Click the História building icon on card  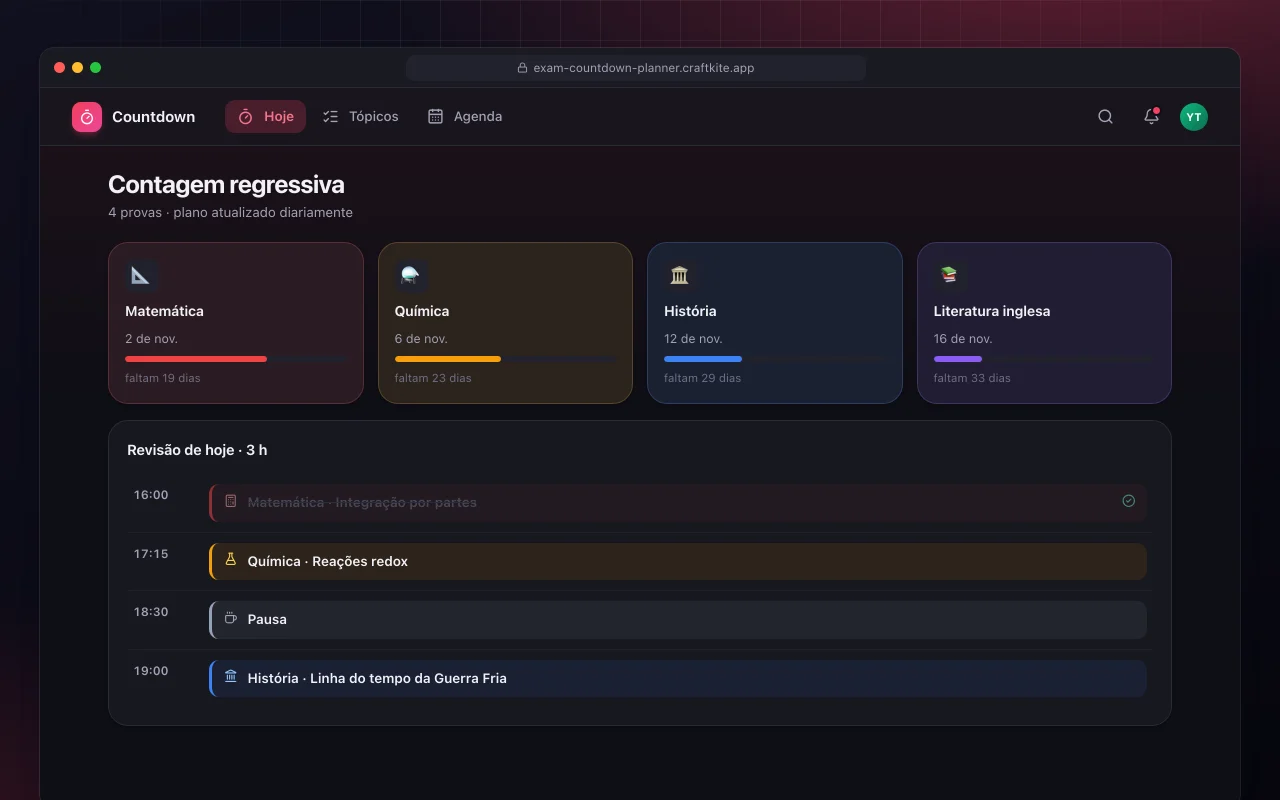[680, 275]
